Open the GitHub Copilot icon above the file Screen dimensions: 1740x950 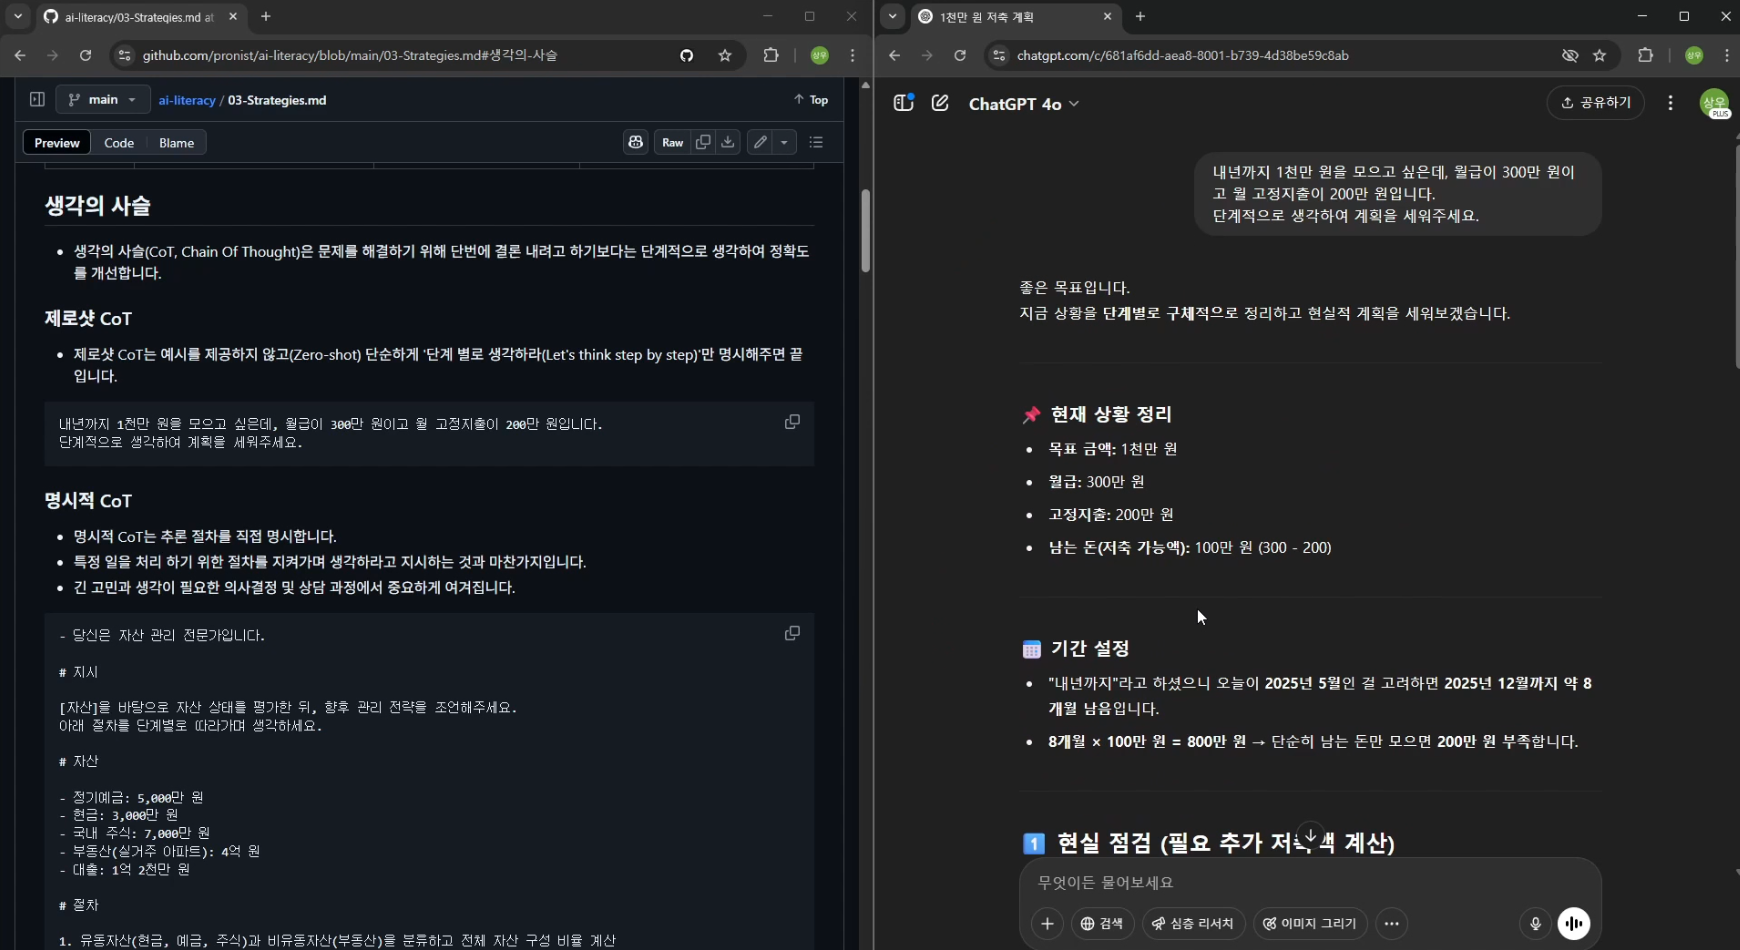pos(636,142)
